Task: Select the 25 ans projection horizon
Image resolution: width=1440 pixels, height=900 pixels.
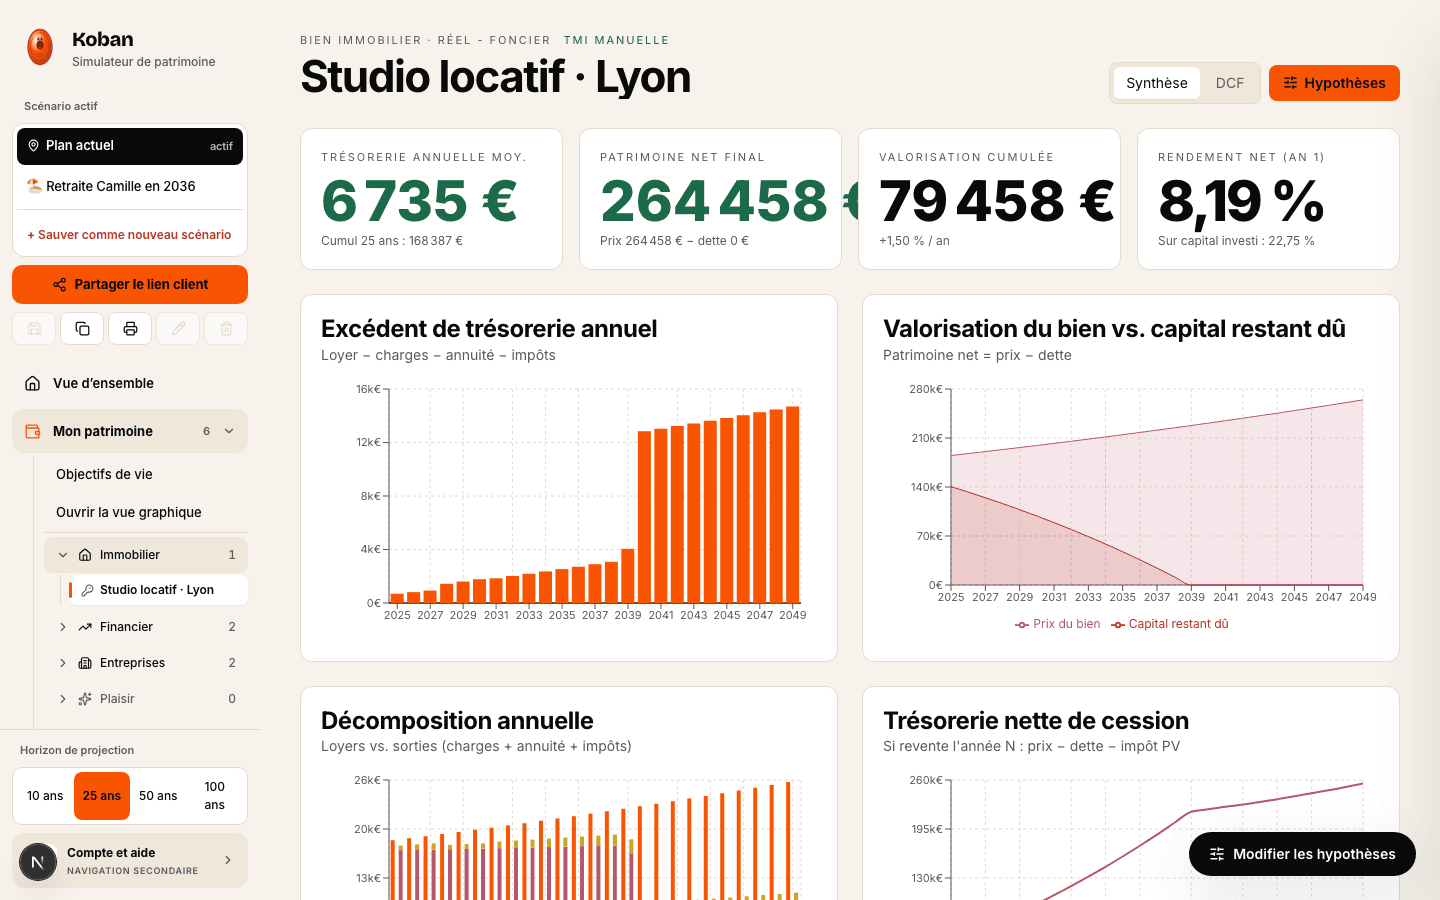Action: (x=102, y=796)
